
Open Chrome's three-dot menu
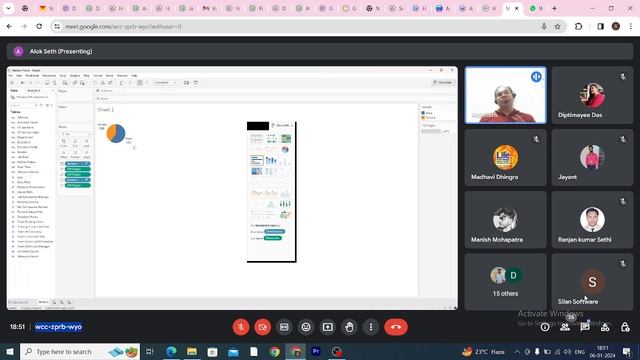point(631,27)
